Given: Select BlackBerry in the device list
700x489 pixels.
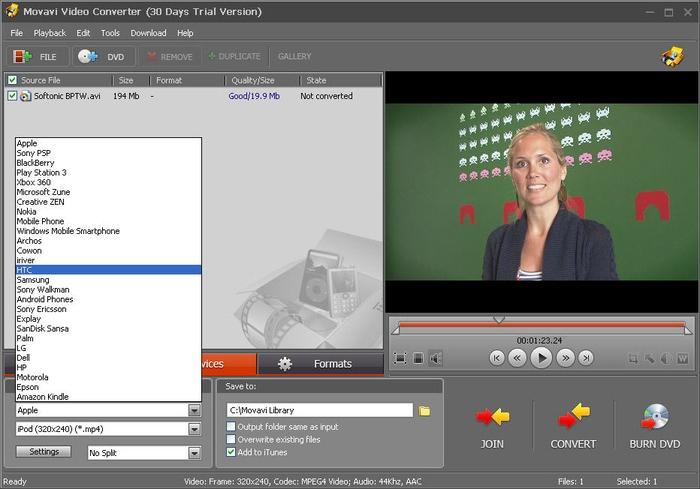Looking at the screenshot, I should pos(108,163).
